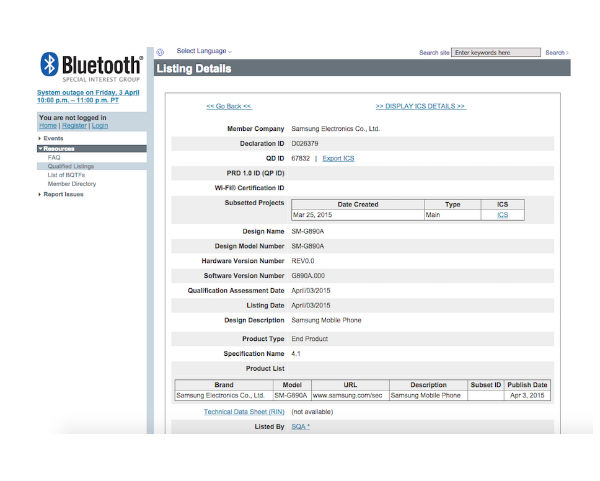The width and height of the screenshot is (600, 481).
Task: Click the Software Version Number value G890A.000
Action: point(308,276)
